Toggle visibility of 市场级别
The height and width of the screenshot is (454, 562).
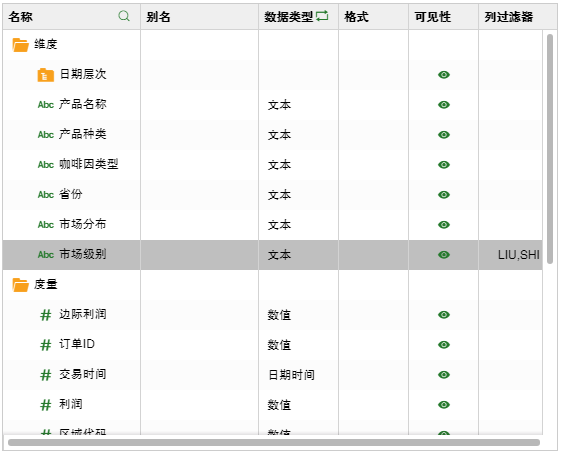click(444, 255)
